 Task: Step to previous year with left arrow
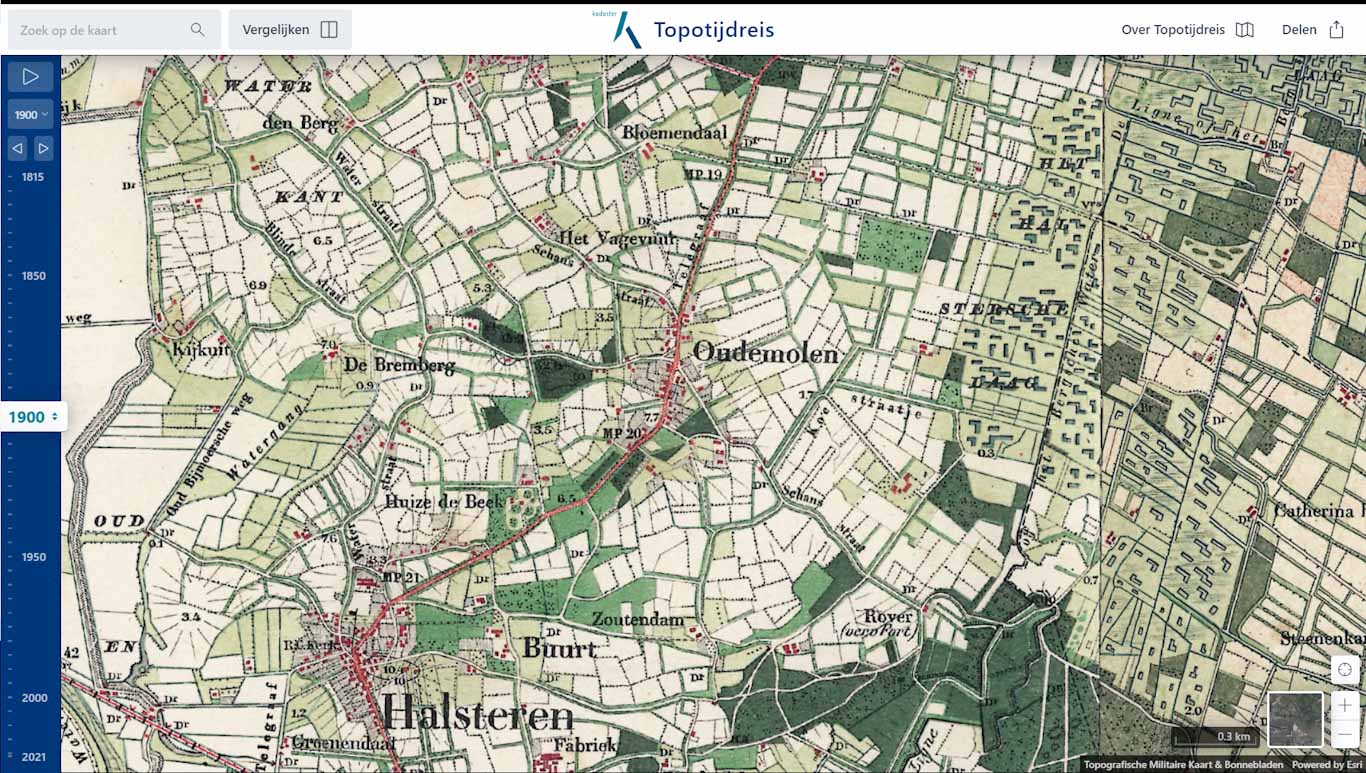pyautogui.click(x=17, y=148)
